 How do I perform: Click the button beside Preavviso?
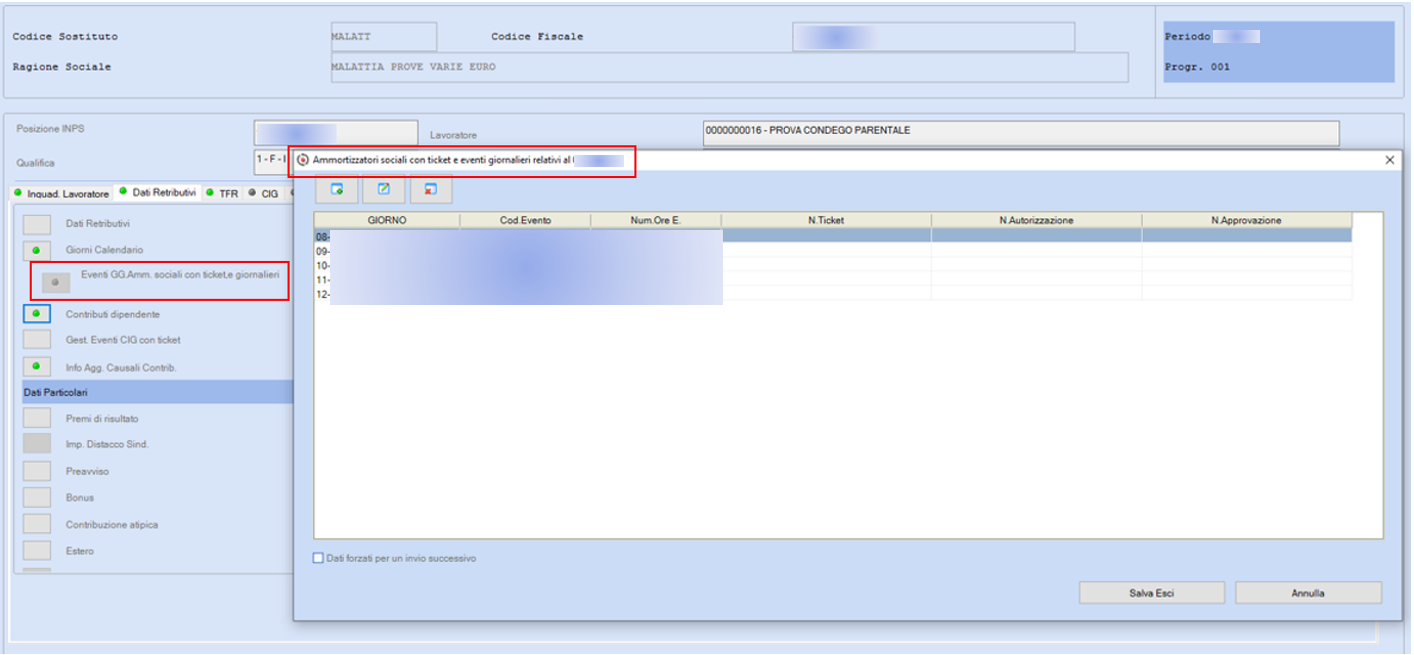(x=37, y=471)
